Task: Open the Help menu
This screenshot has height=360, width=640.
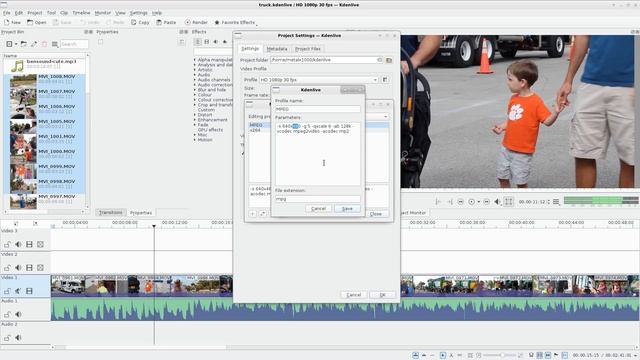Action: click(157, 13)
